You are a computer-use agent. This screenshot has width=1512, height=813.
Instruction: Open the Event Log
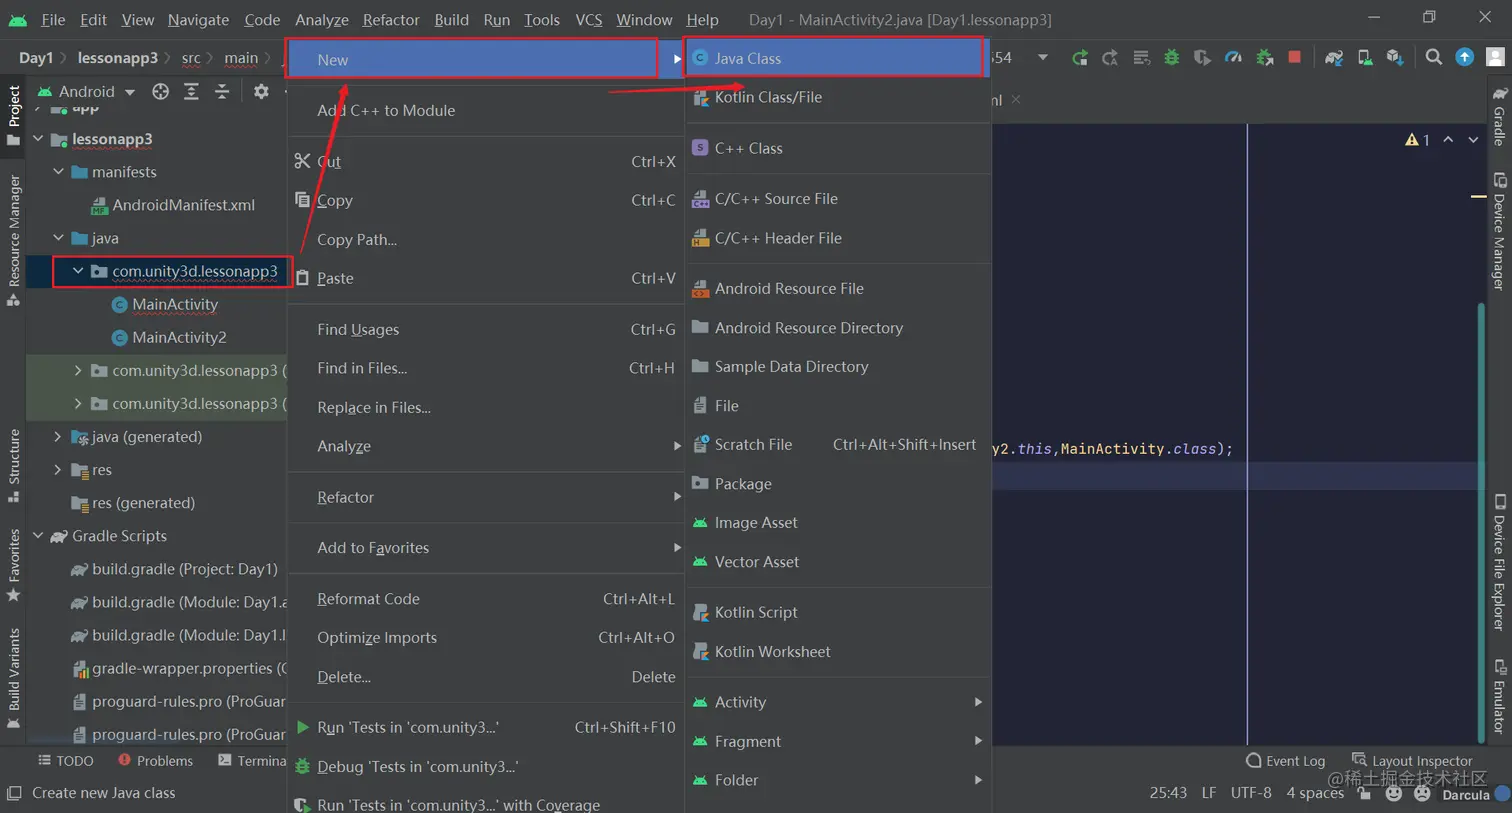pos(1286,761)
